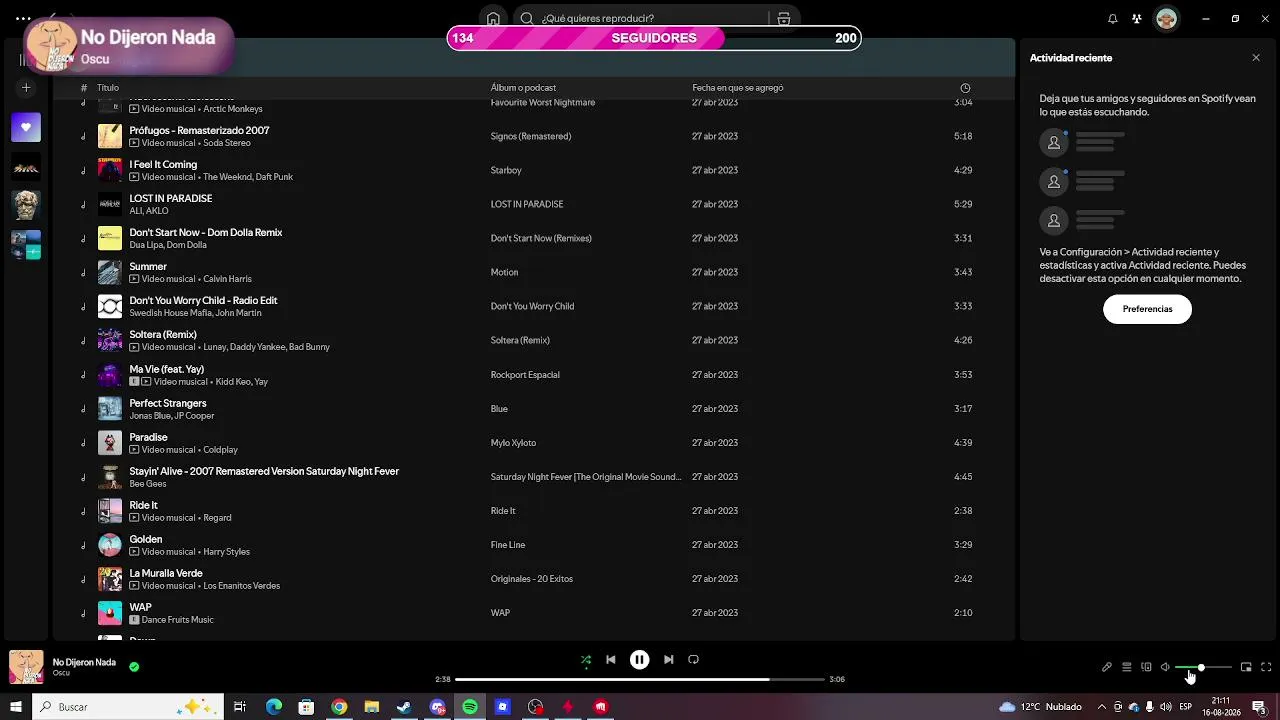
Task: Open Windows Task View
Action: tap(240, 707)
